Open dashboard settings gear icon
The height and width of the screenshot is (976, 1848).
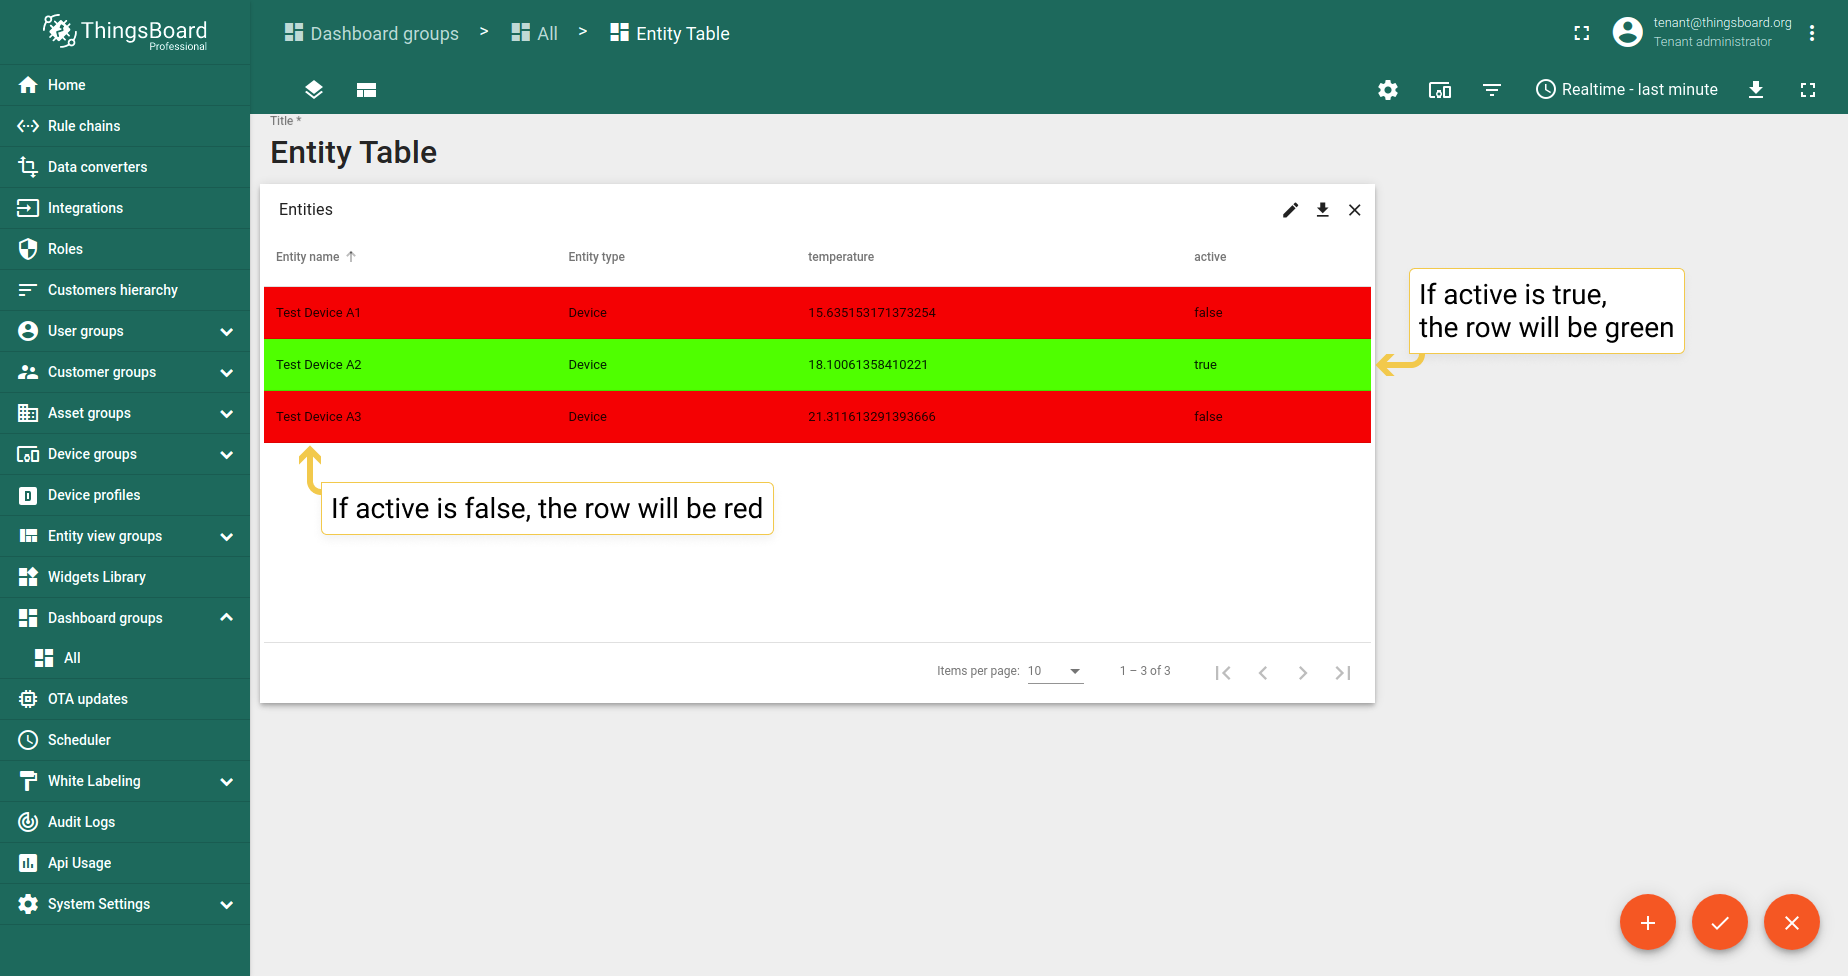tap(1388, 90)
